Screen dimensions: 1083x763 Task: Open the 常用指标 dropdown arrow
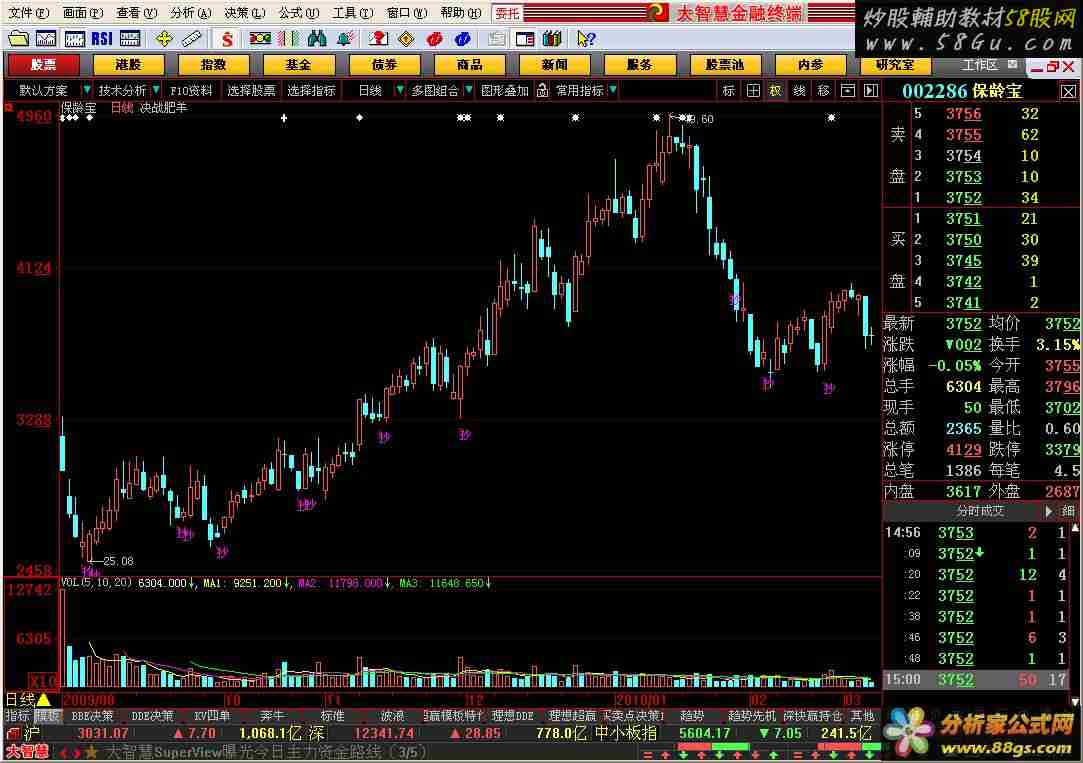point(613,90)
